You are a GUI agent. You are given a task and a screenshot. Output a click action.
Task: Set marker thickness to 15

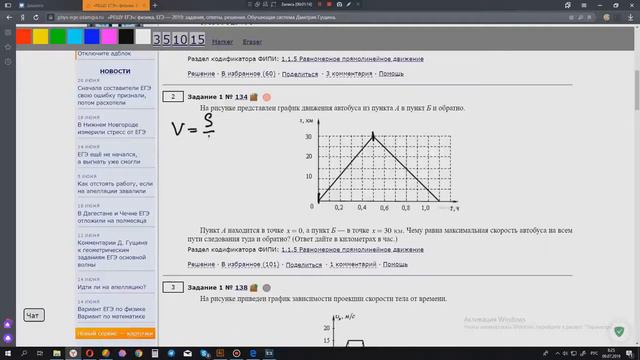198,40
